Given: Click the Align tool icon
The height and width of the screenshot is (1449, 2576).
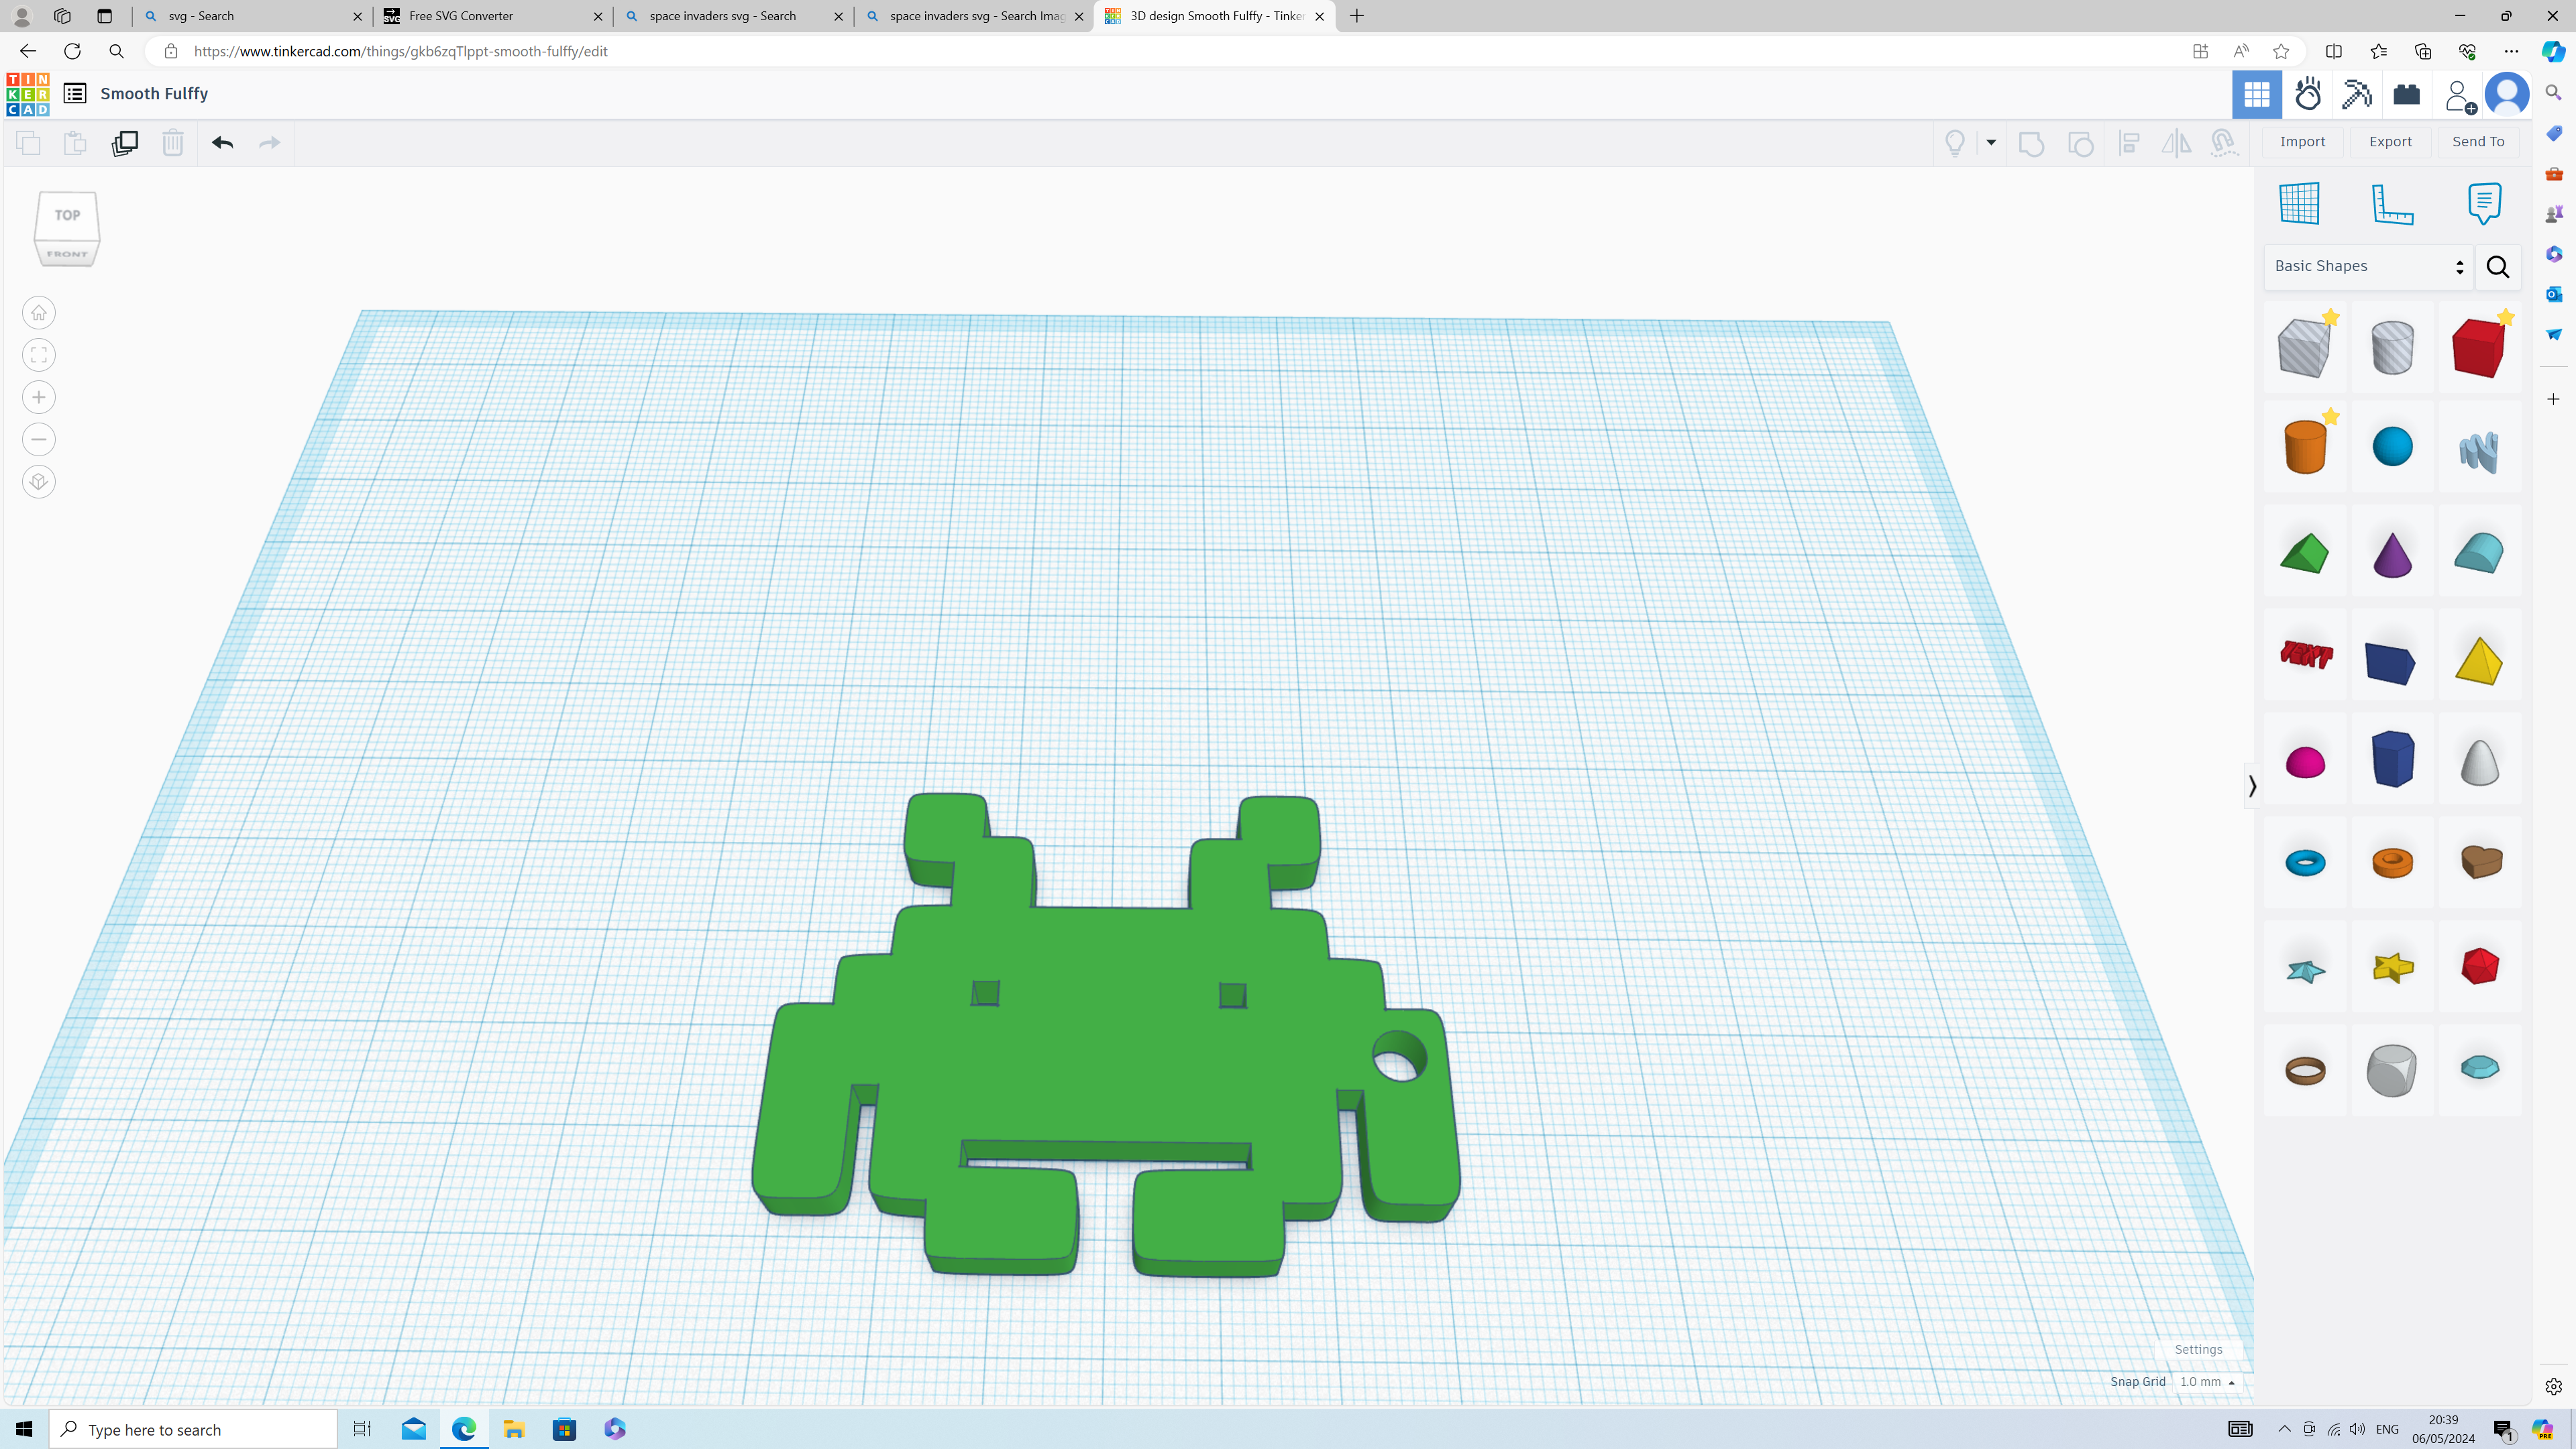Looking at the screenshot, I should click(2129, 142).
